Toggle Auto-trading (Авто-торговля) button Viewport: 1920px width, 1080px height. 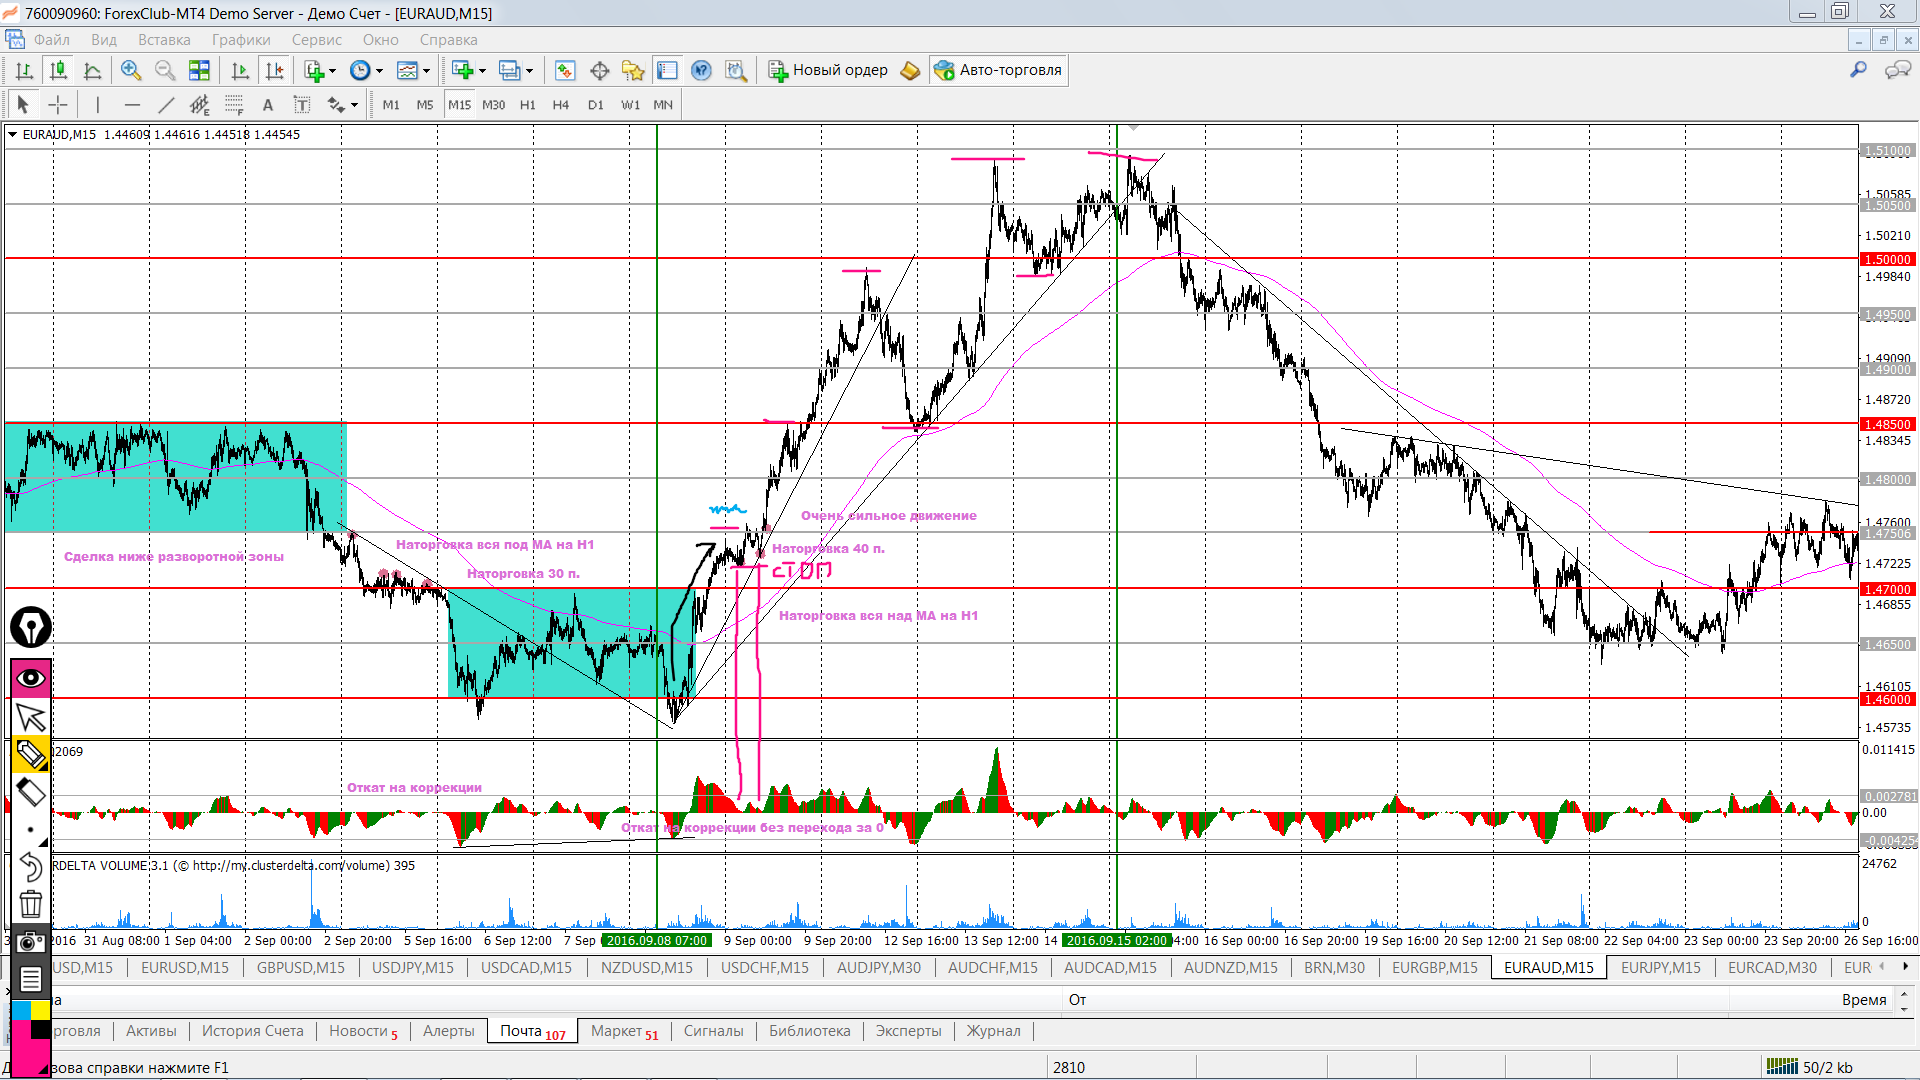click(998, 70)
